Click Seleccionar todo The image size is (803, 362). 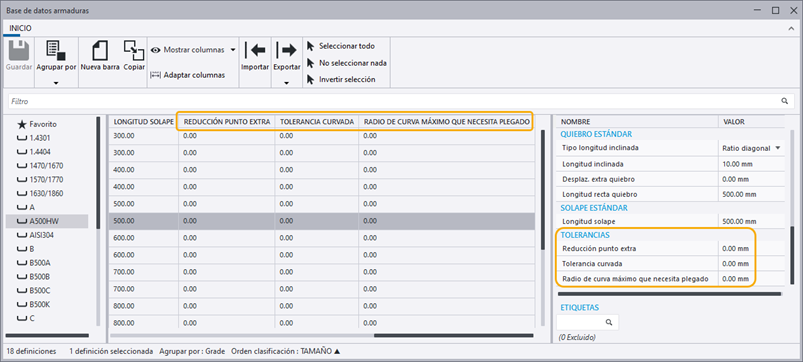341,46
